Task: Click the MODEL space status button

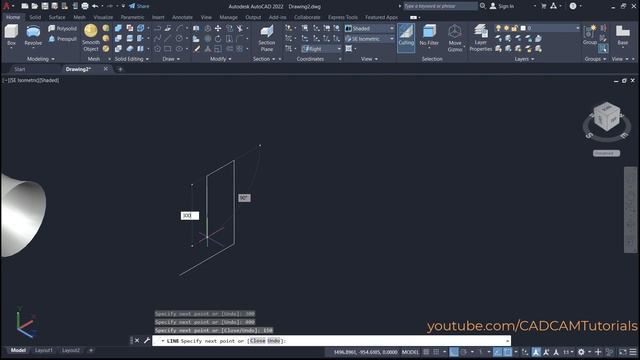Action: point(410,352)
